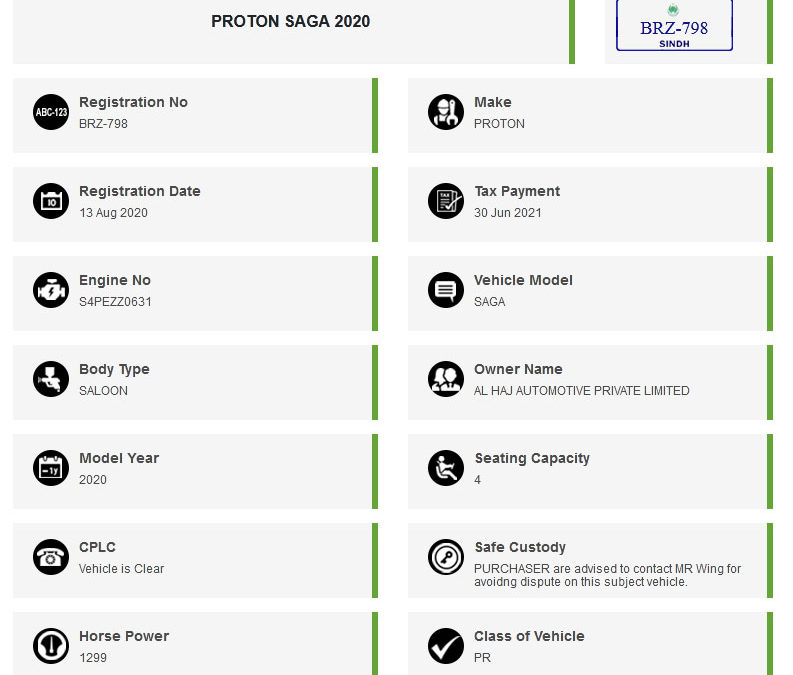Click the Model Year calendar icon
Screen dimensions: 793x675
tap(51, 468)
